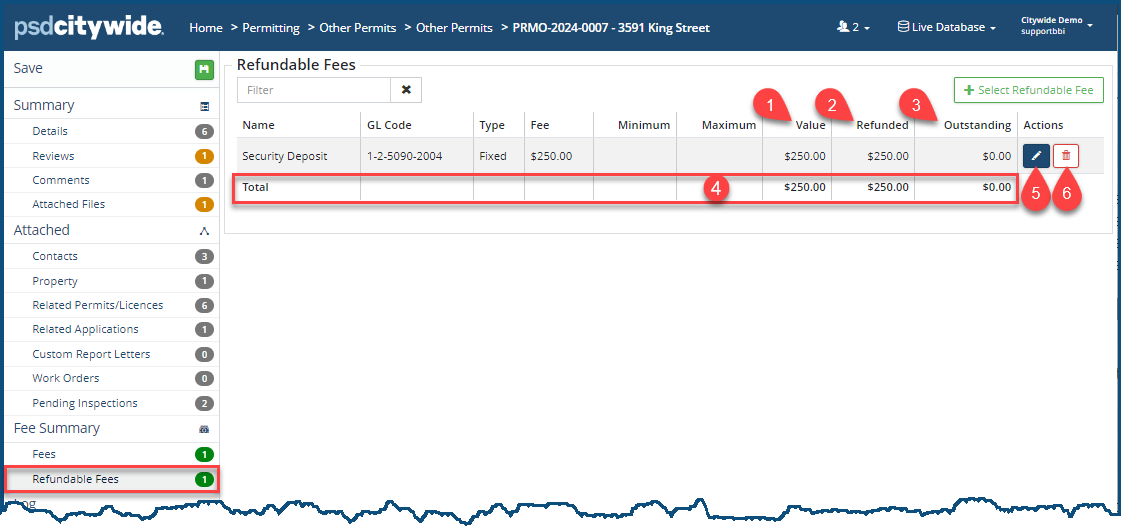The image size is (1121, 531).
Task: Click into the Filter input field
Action: 314,90
